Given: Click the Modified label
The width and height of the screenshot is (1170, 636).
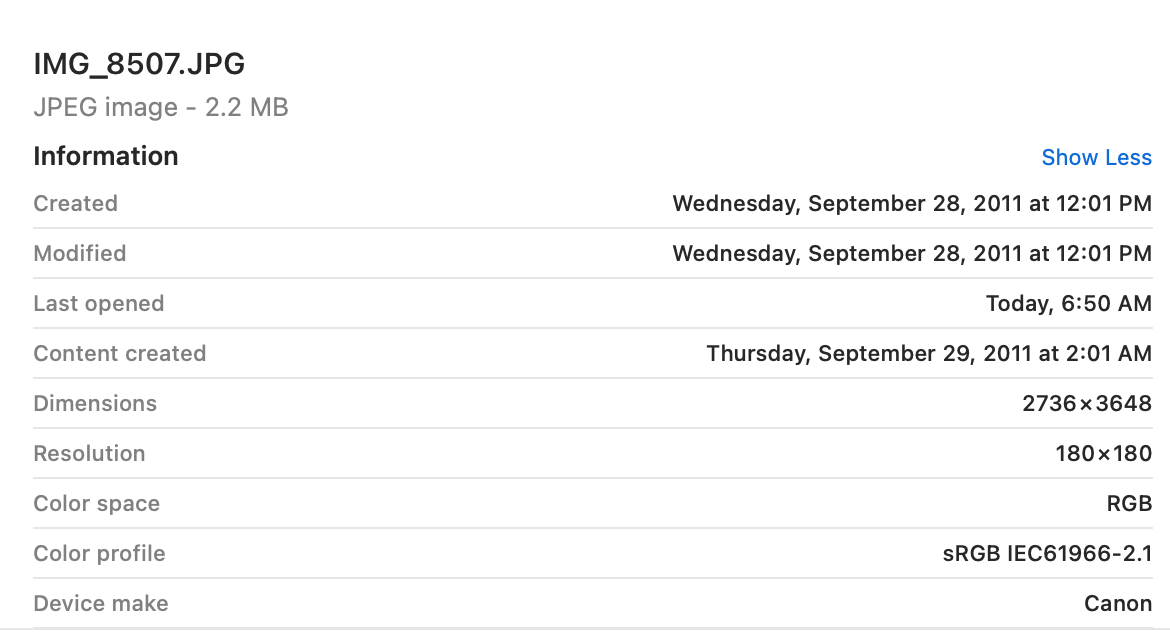Looking at the screenshot, I should (80, 253).
